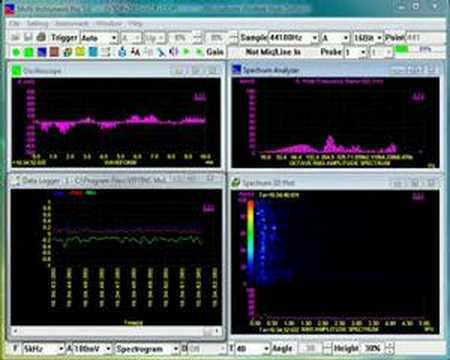Adjust the trigger delay percent stepper

point(234,38)
